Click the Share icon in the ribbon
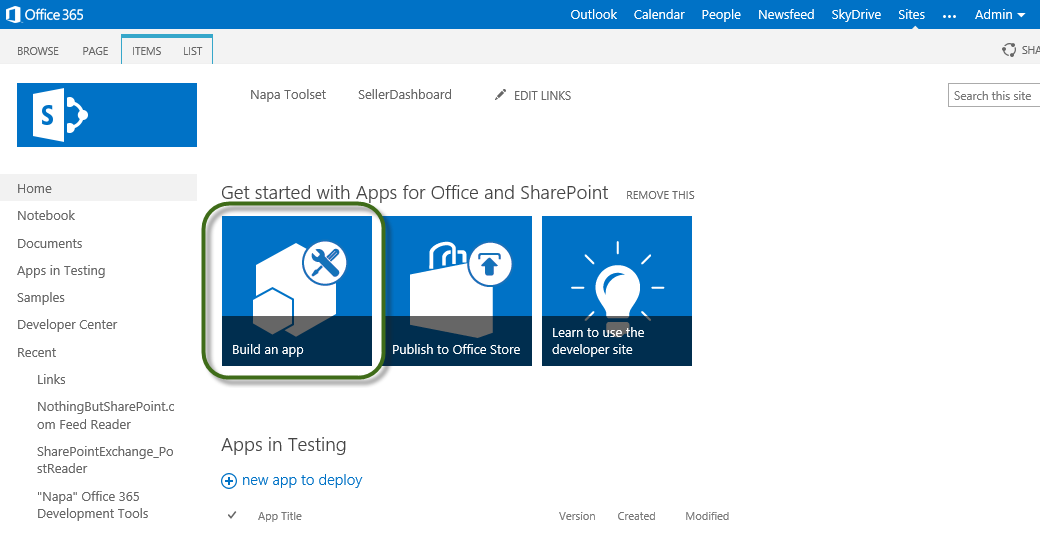The image size is (1040, 533). 1009,50
